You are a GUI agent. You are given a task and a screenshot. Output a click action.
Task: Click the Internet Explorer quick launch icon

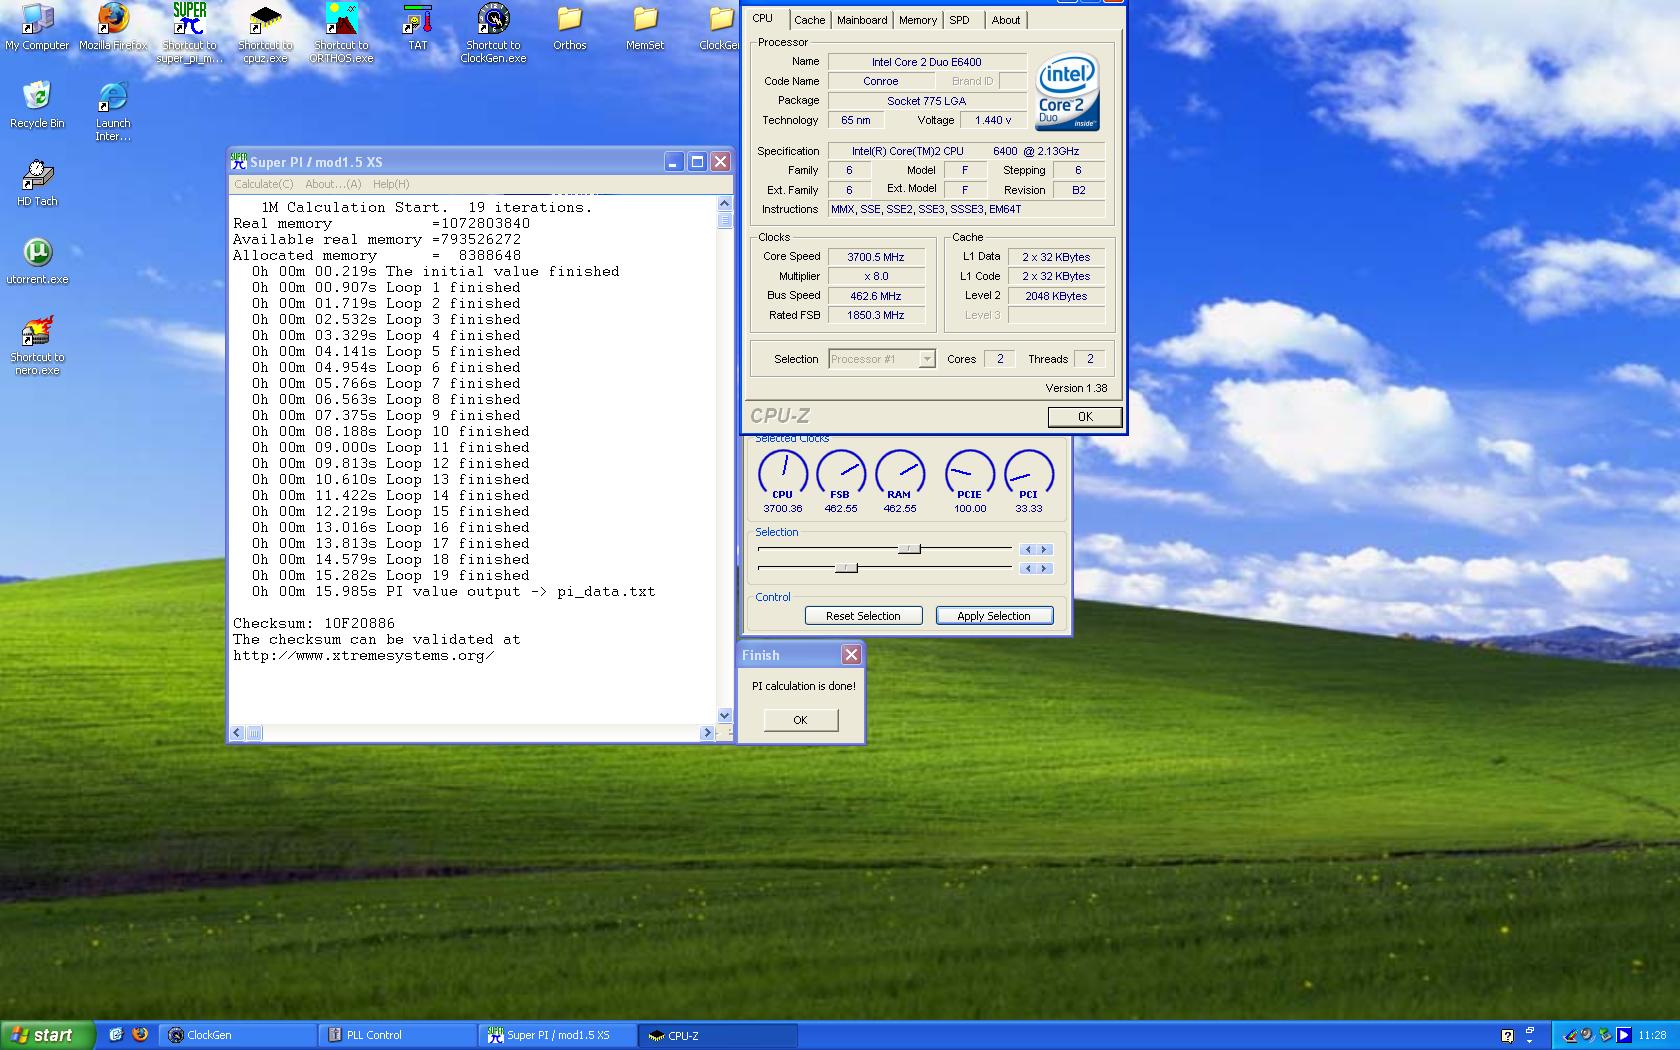tap(116, 1035)
